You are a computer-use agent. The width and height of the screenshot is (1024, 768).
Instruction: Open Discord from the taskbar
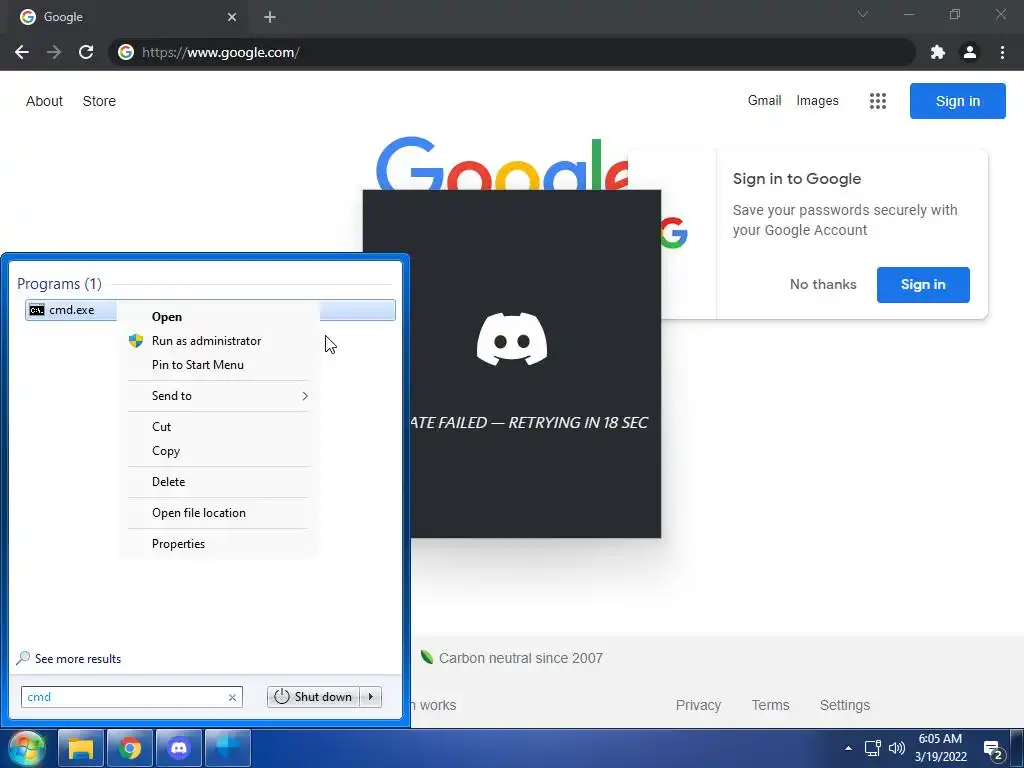point(178,748)
